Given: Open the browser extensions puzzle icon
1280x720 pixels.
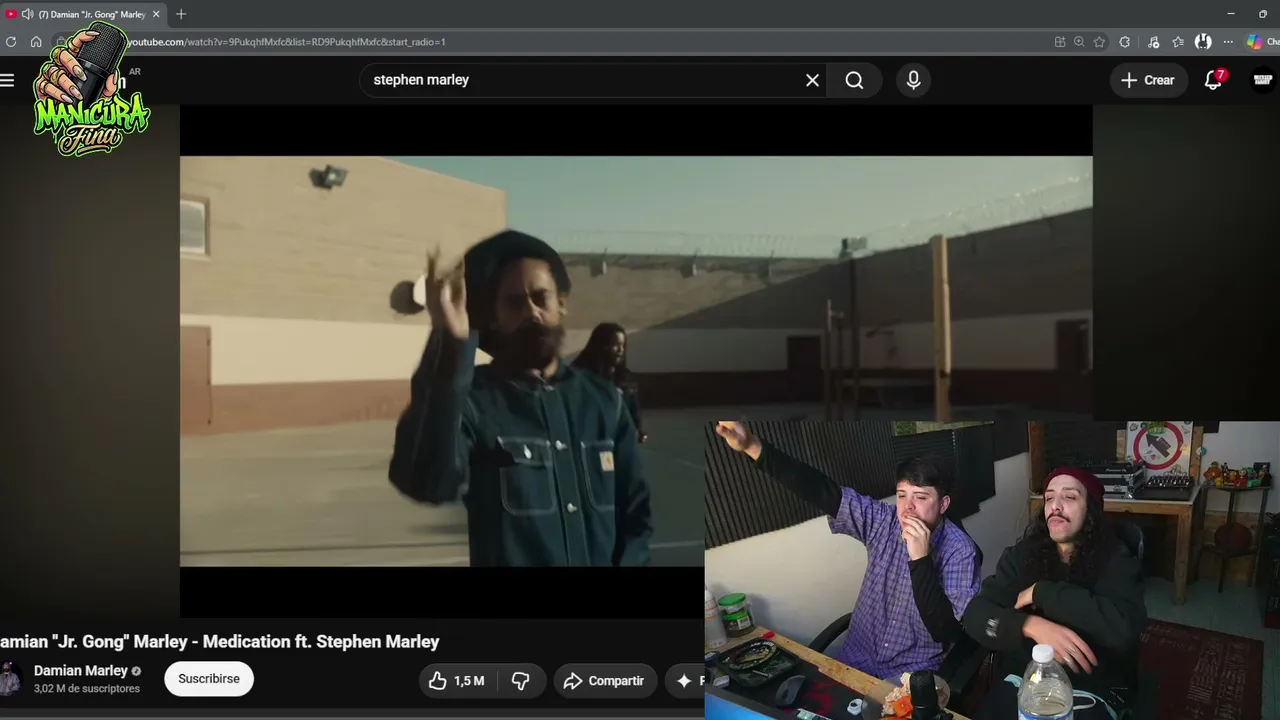Looking at the screenshot, I should click(1125, 42).
